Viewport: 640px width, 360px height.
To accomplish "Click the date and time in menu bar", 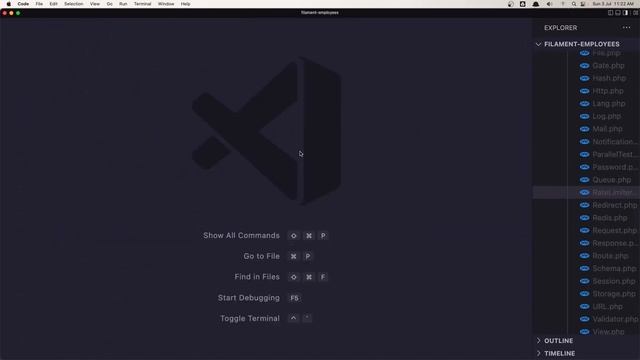I will tap(613, 4).
